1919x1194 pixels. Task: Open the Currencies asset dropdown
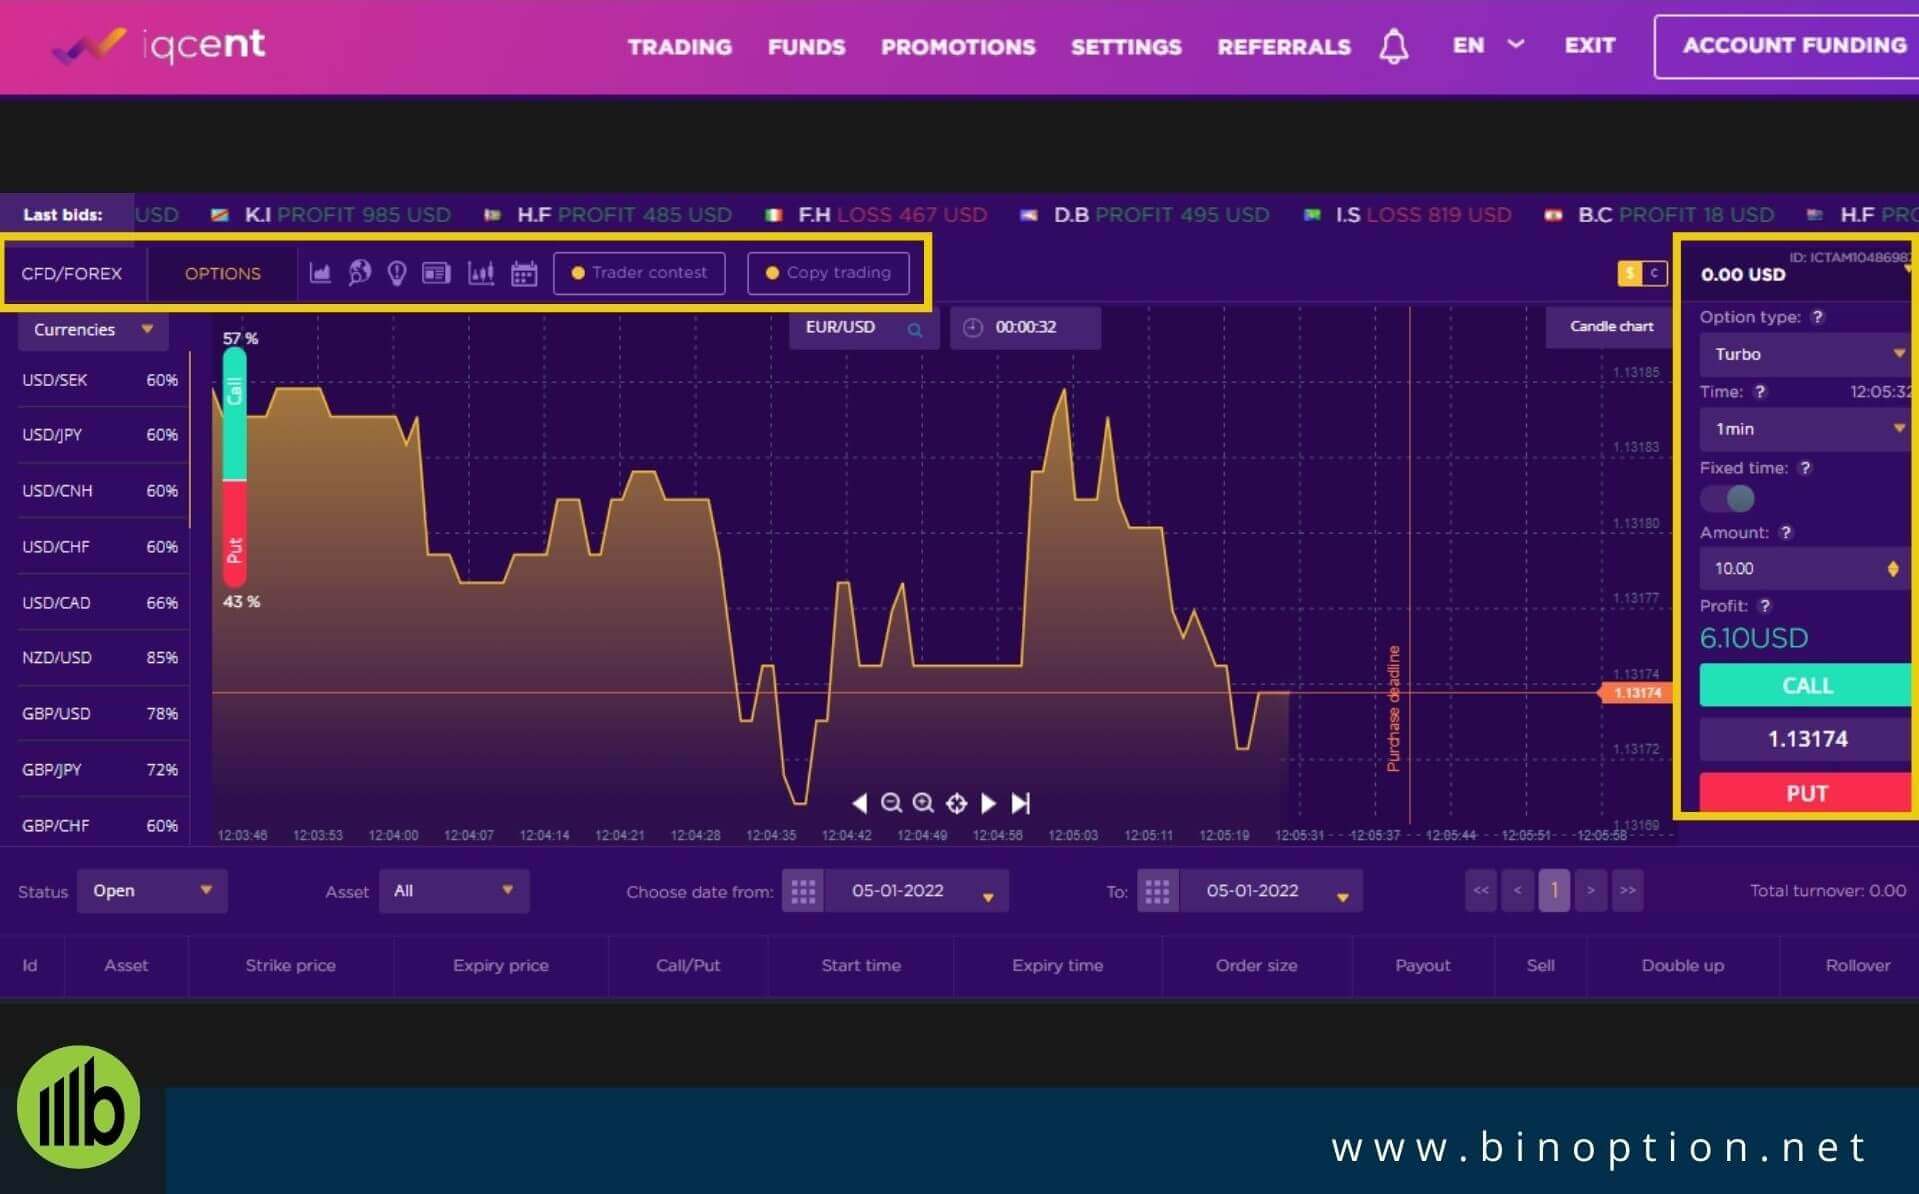(93, 330)
